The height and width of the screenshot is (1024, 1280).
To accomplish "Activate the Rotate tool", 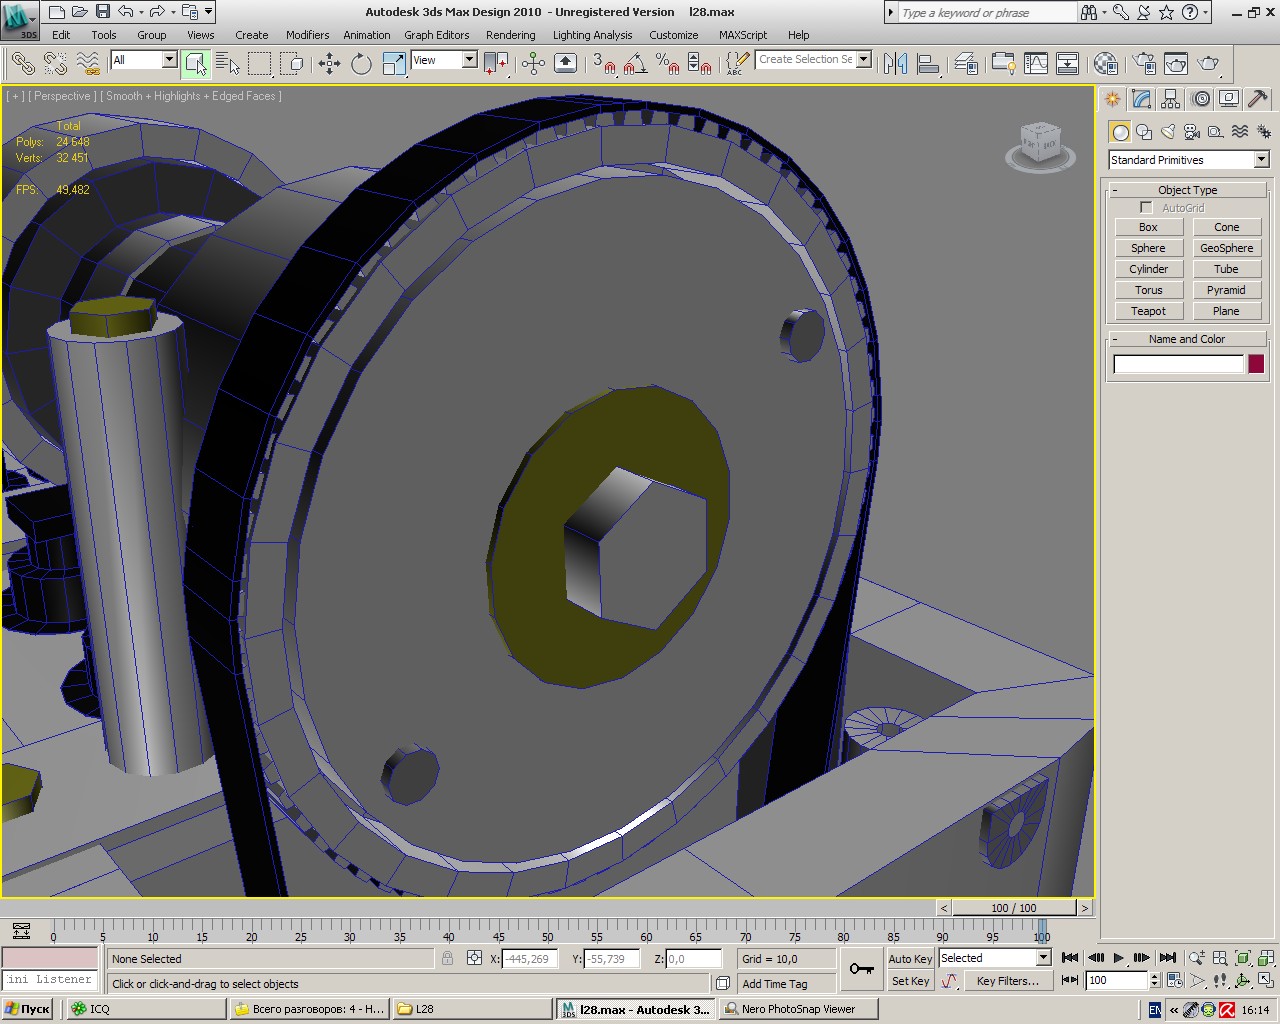I will 361,64.
